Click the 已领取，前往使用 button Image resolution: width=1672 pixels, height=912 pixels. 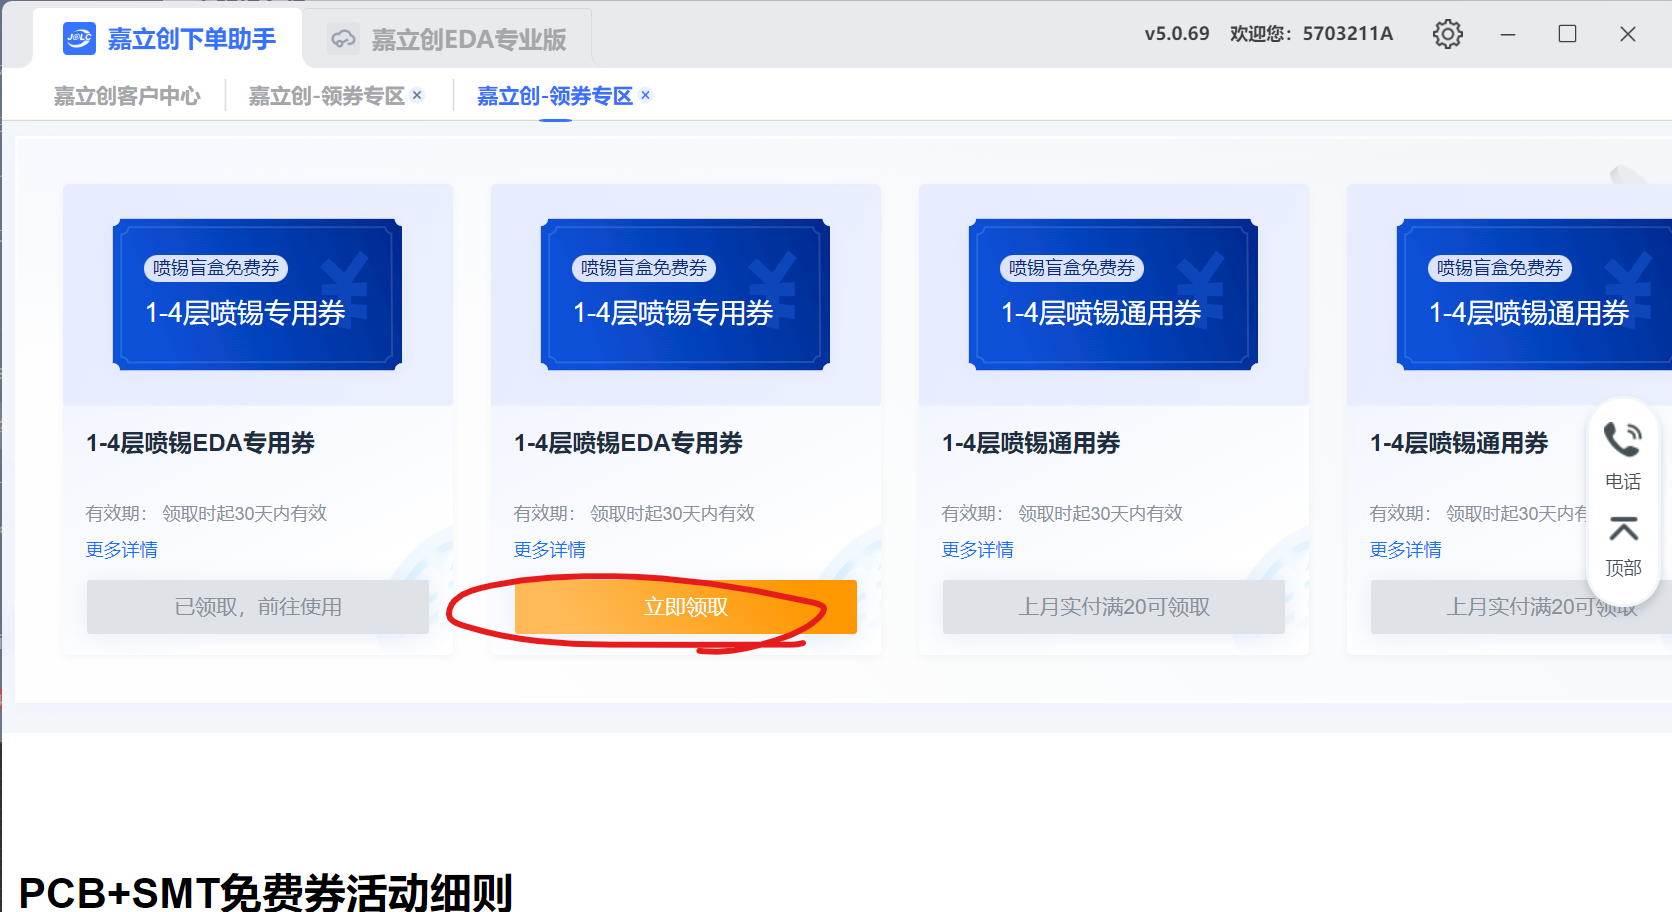pos(258,607)
